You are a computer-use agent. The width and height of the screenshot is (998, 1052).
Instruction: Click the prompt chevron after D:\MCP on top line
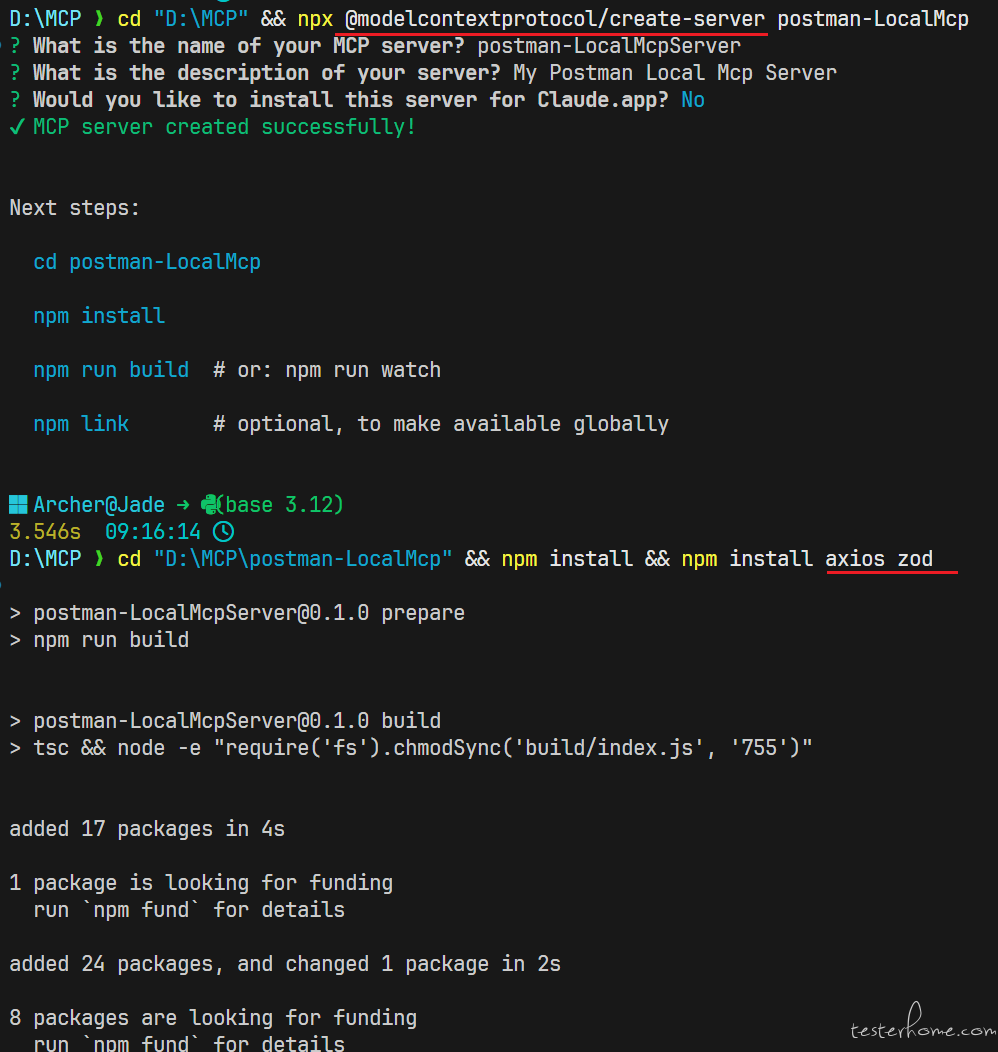99,18
